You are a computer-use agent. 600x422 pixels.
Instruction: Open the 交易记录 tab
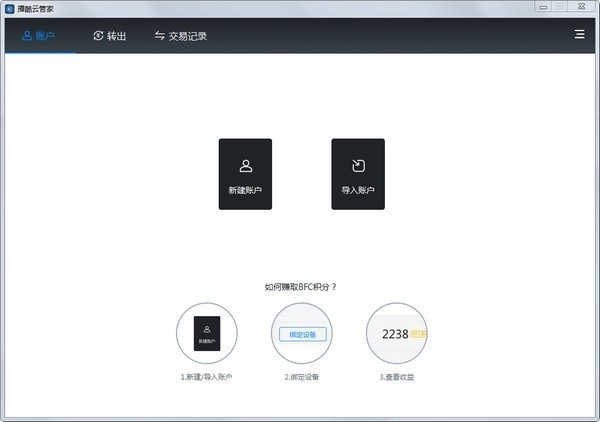coord(181,36)
